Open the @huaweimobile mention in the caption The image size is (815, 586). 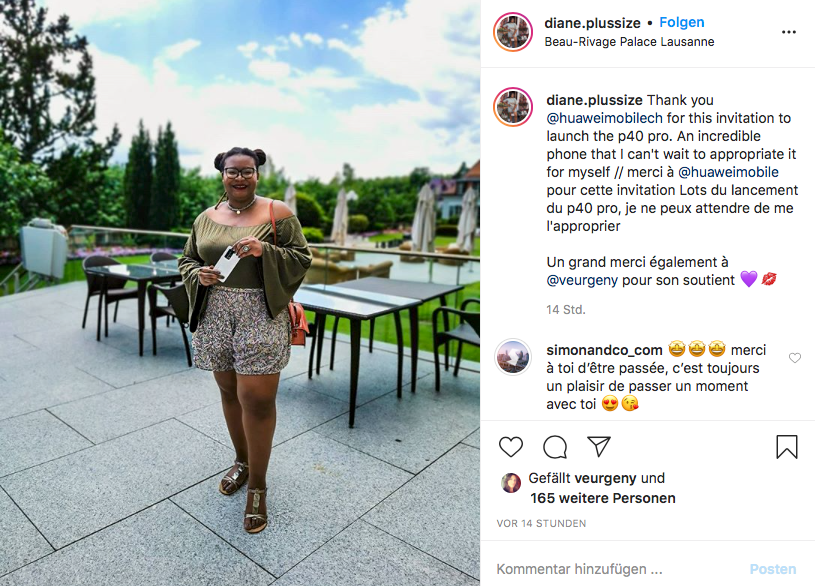pyautogui.click(x=728, y=172)
